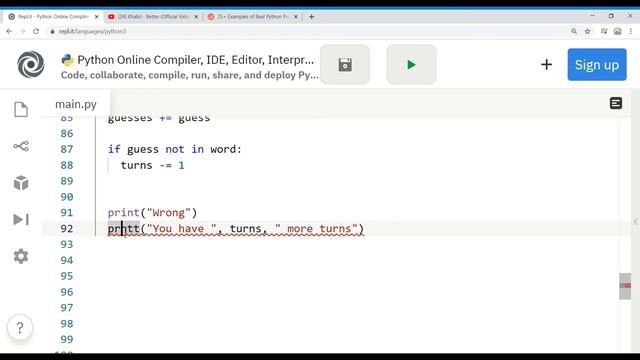Viewport: 640px width, 360px height.
Task: Switch to the Examples of Real Python tab
Action: [253, 17]
